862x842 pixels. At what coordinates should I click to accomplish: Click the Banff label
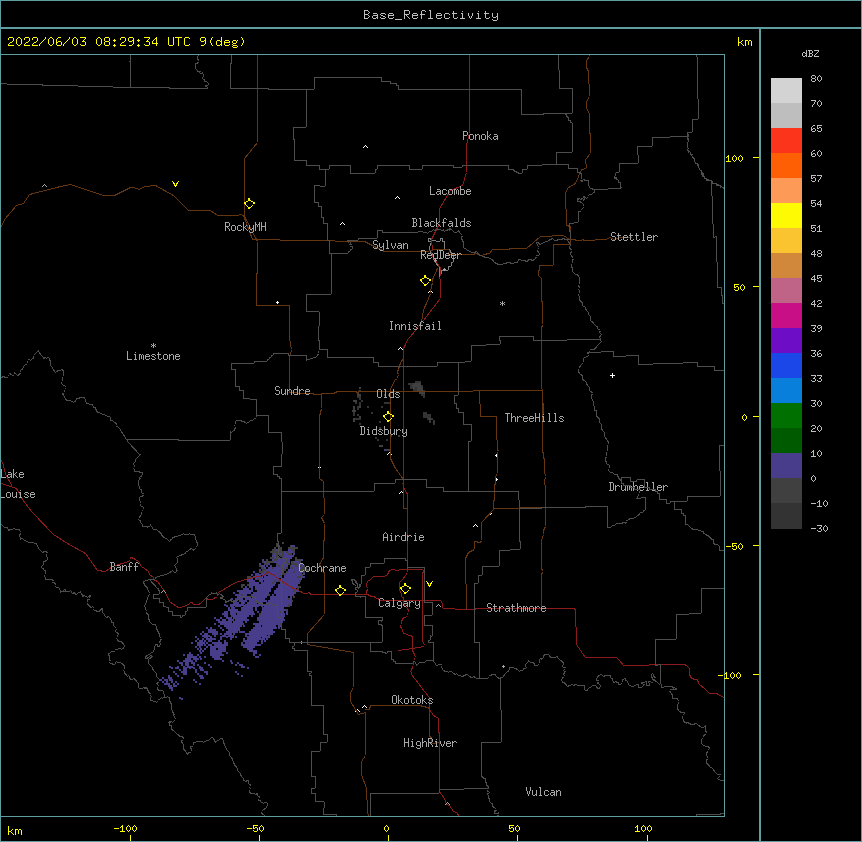124,567
